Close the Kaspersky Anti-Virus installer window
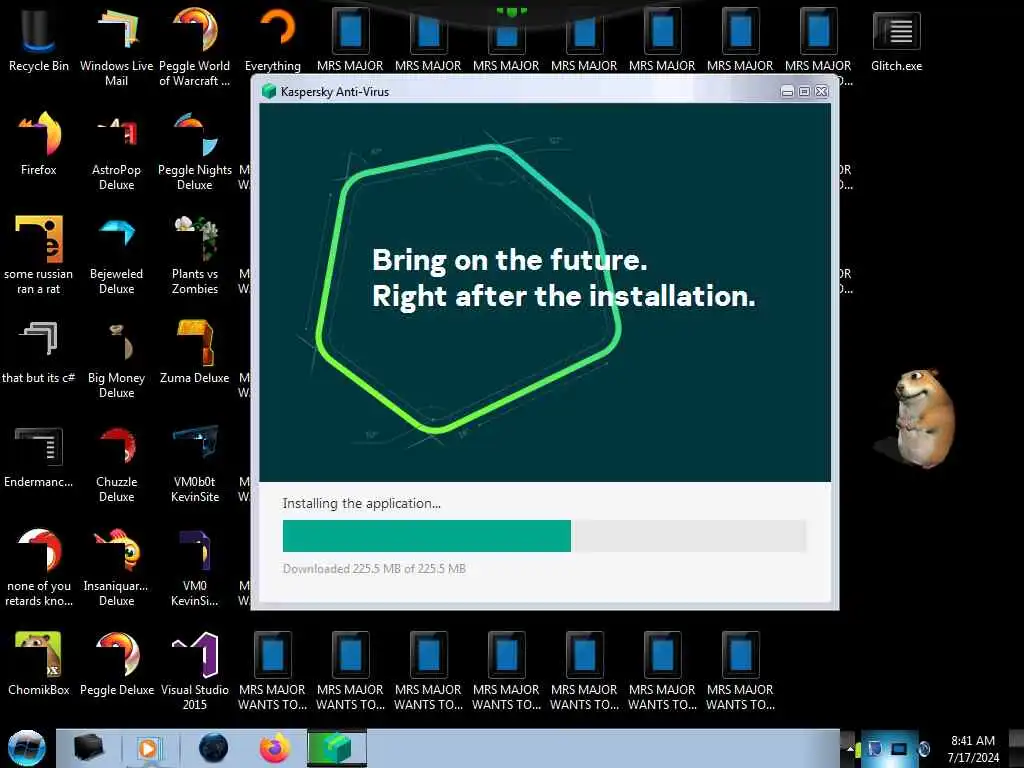 tap(822, 92)
